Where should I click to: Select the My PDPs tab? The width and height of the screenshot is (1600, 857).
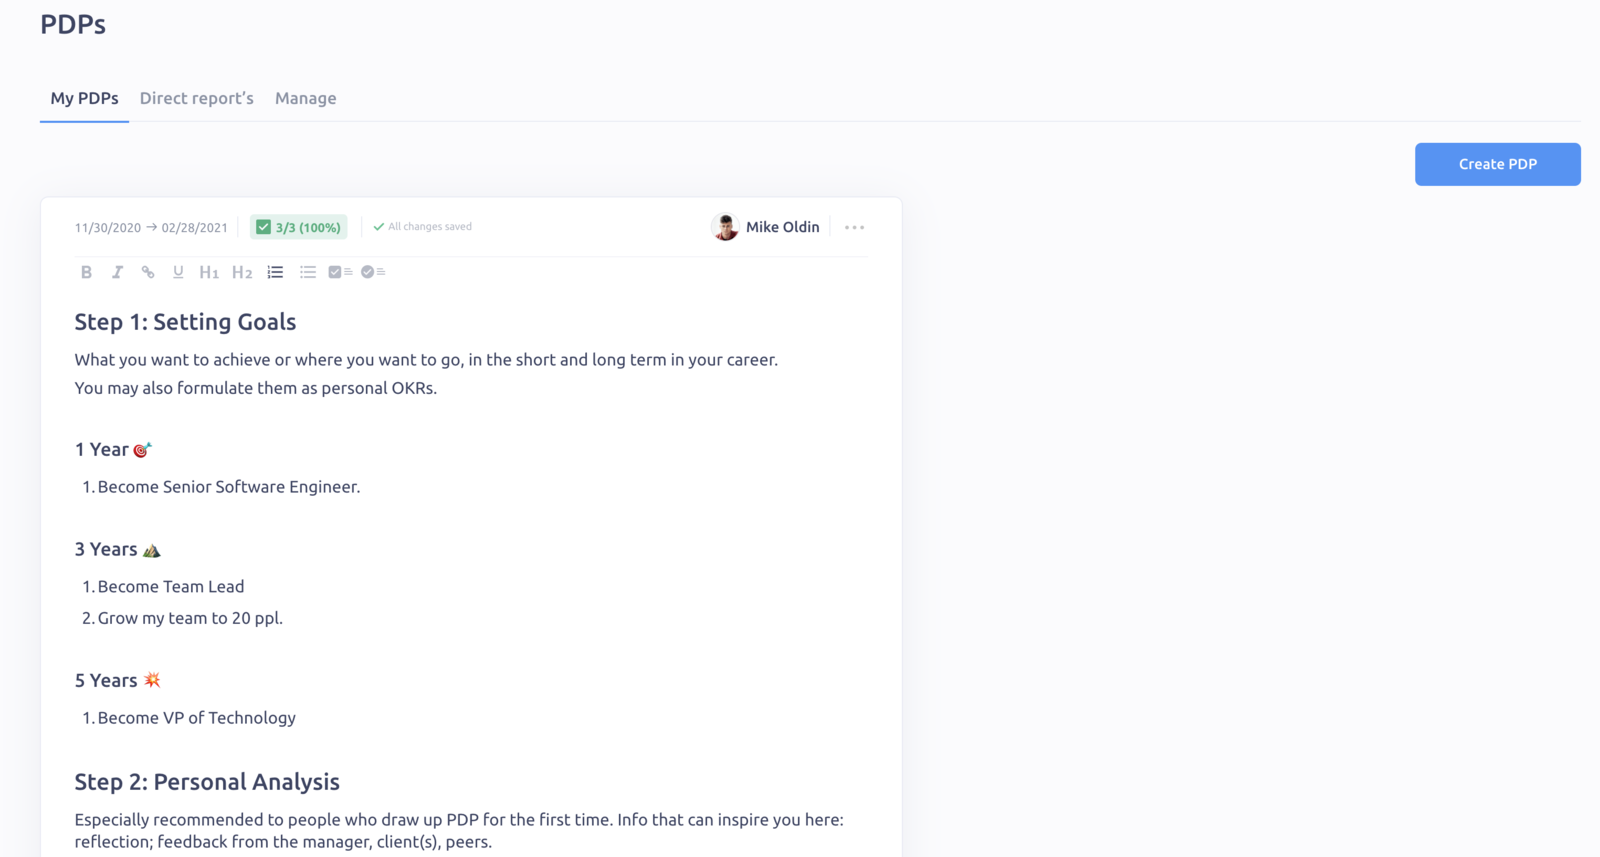point(84,98)
